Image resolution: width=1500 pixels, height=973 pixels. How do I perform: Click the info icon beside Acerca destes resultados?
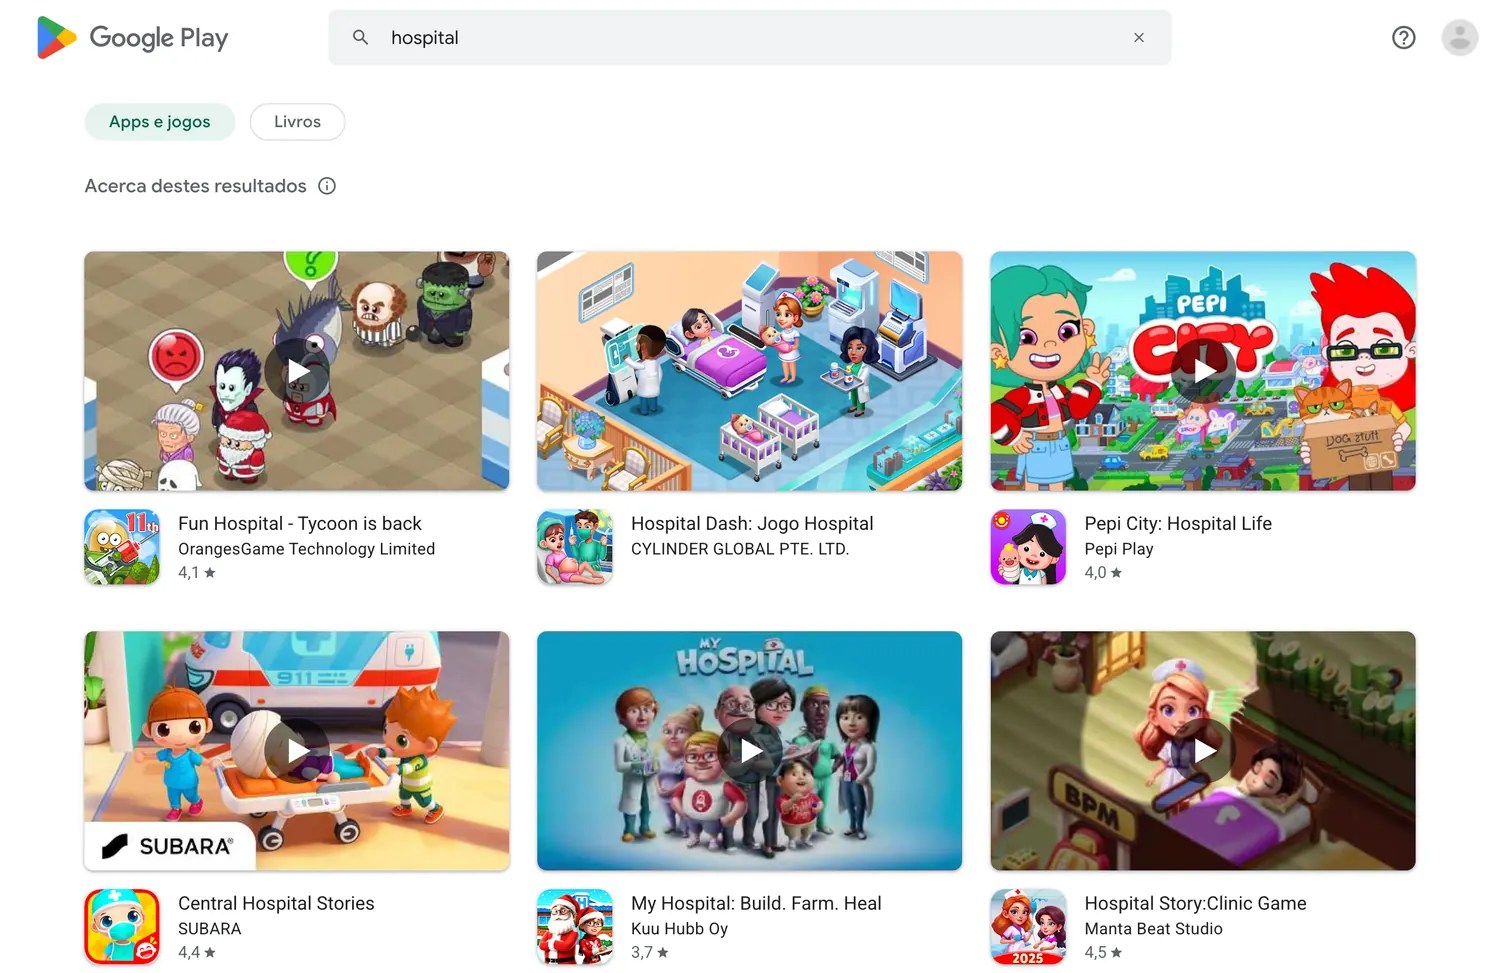tap(327, 186)
